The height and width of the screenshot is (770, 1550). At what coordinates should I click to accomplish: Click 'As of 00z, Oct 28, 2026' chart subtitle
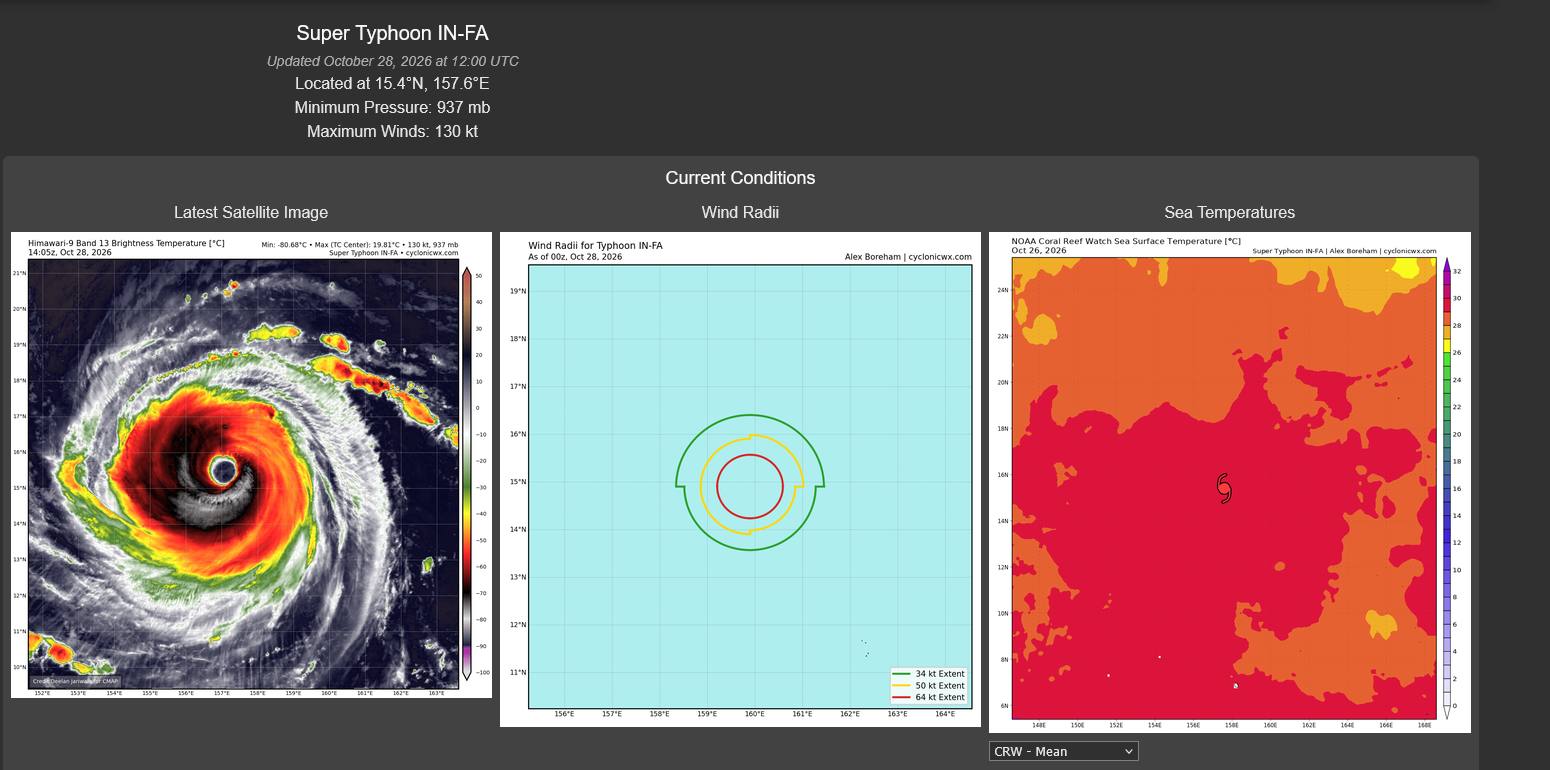[575, 257]
